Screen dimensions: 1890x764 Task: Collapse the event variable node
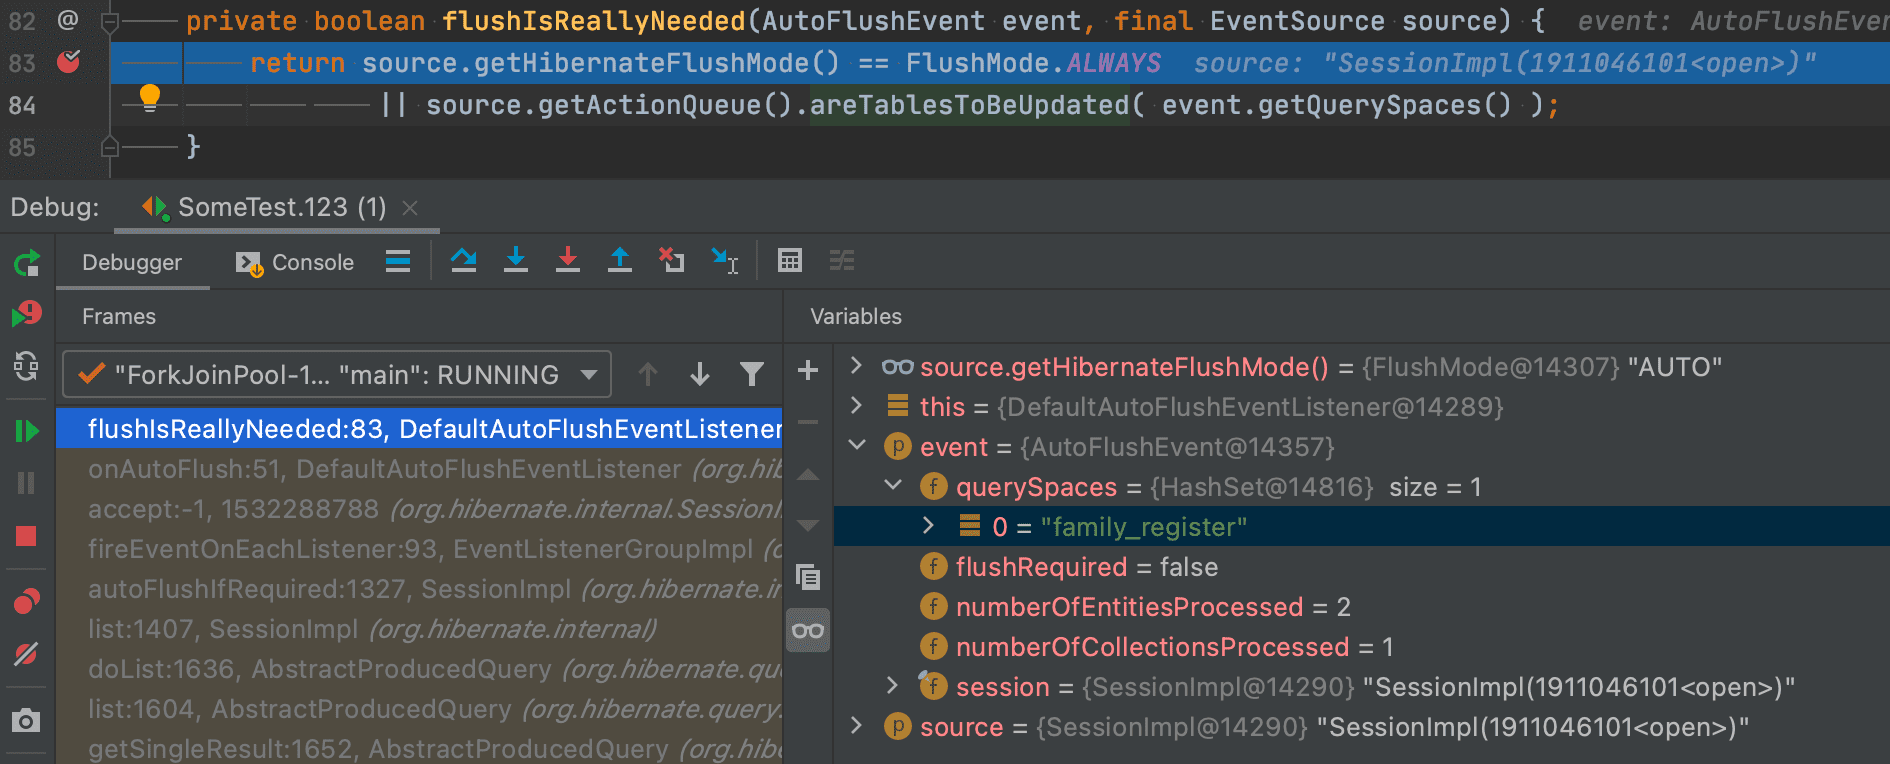pos(857,446)
